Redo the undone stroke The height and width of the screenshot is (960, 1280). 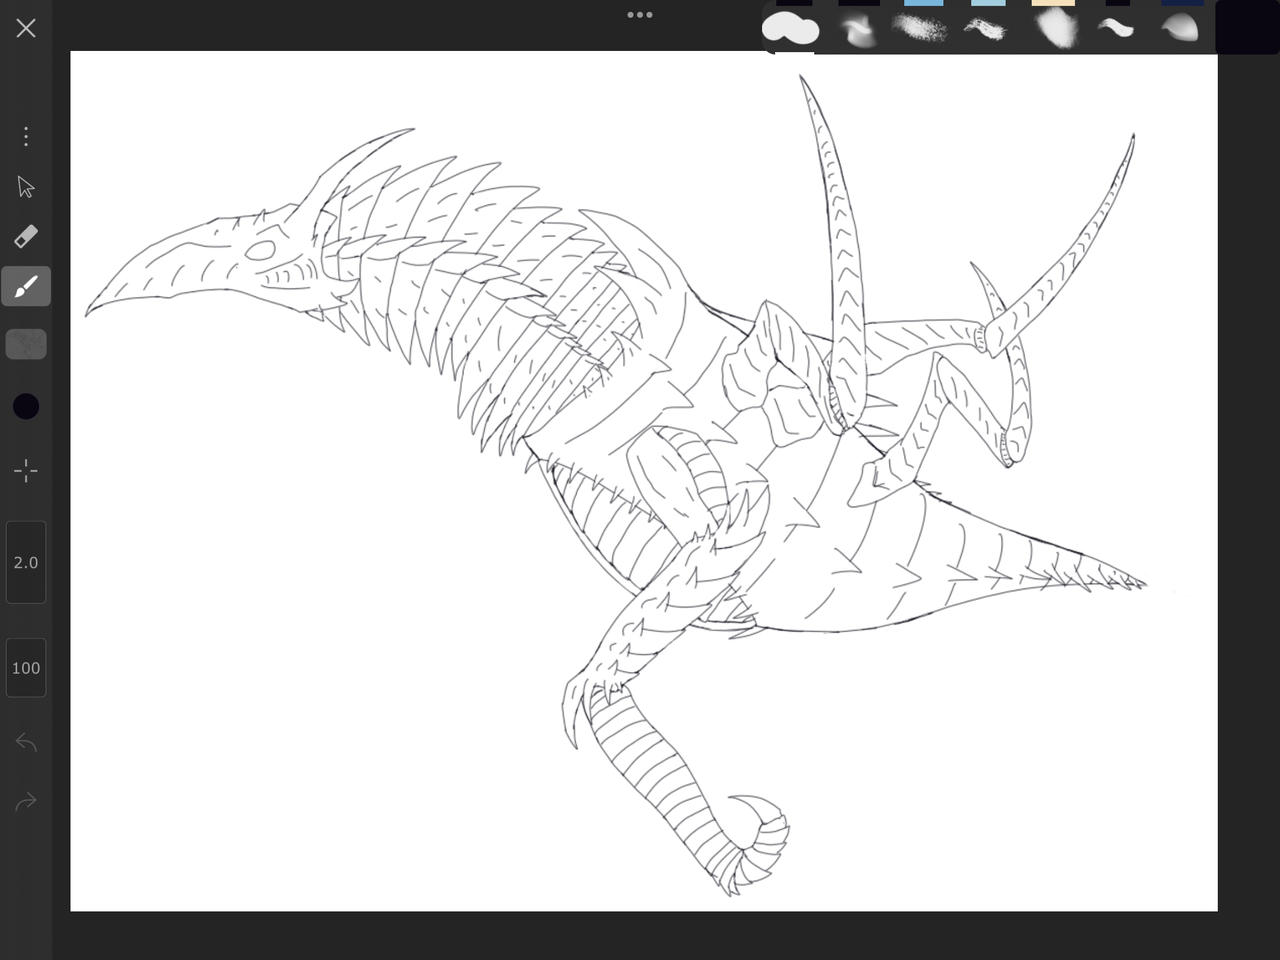click(x=26, y=801)
